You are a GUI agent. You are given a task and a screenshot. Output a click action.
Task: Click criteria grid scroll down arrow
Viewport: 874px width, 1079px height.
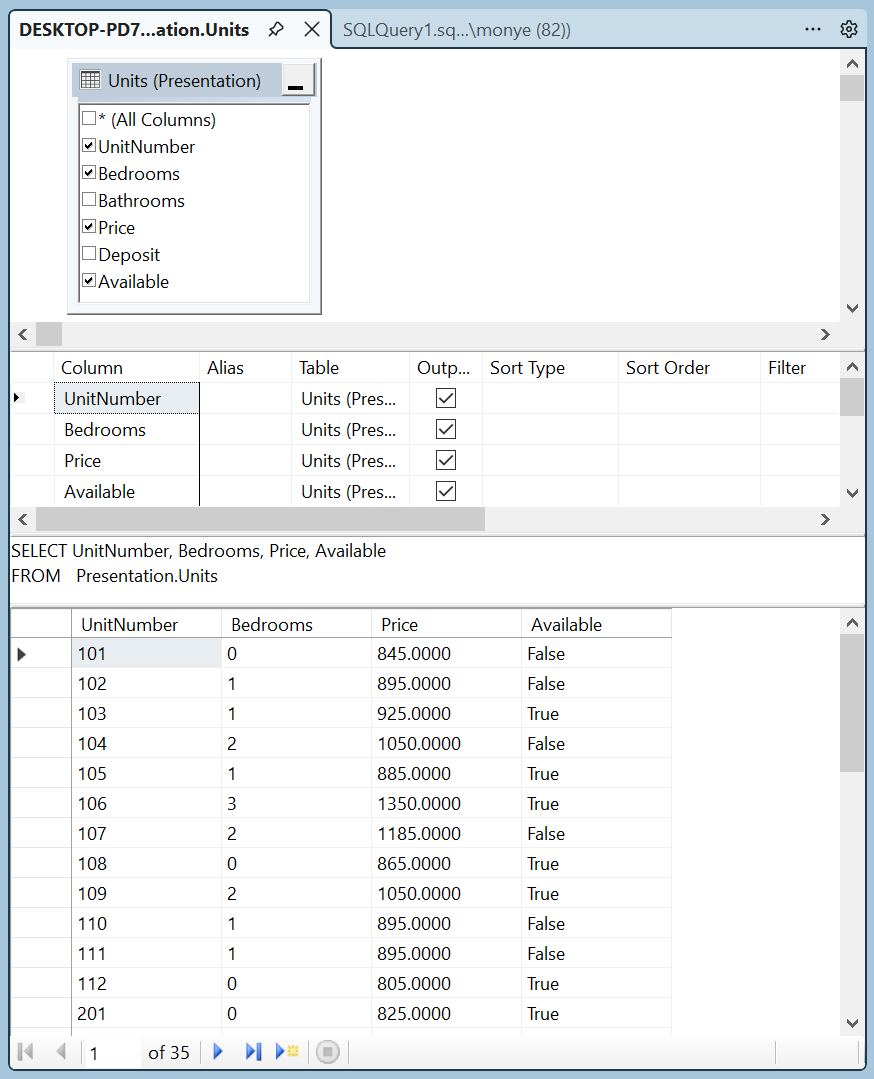(x=852, y=493)
